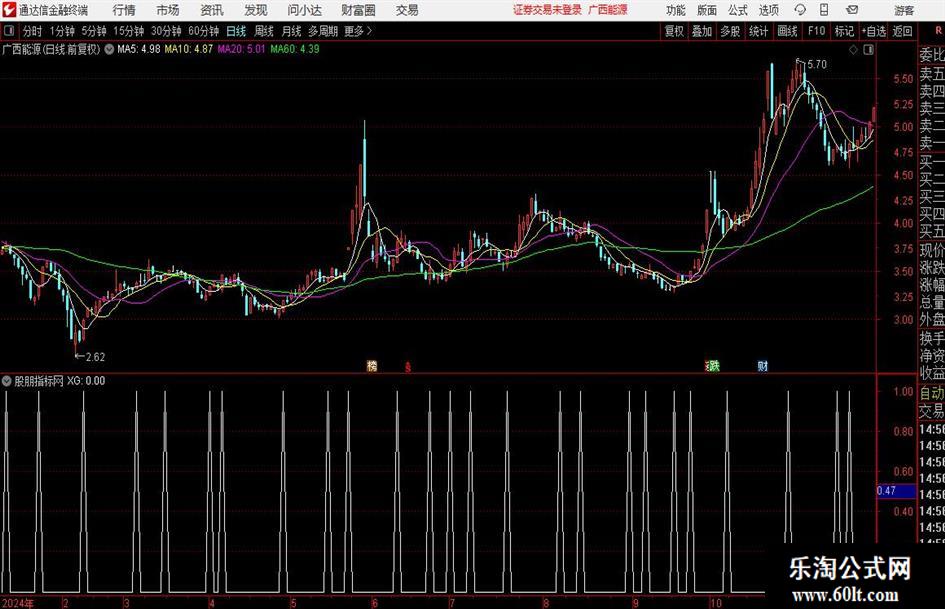Add stock via +自选 button
The width and height of the screenshot is (945, 609).
[x=873, y=31]
